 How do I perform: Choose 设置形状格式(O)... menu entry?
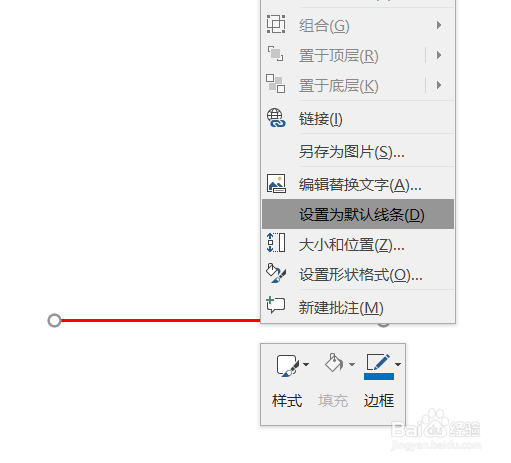point(358,275)
